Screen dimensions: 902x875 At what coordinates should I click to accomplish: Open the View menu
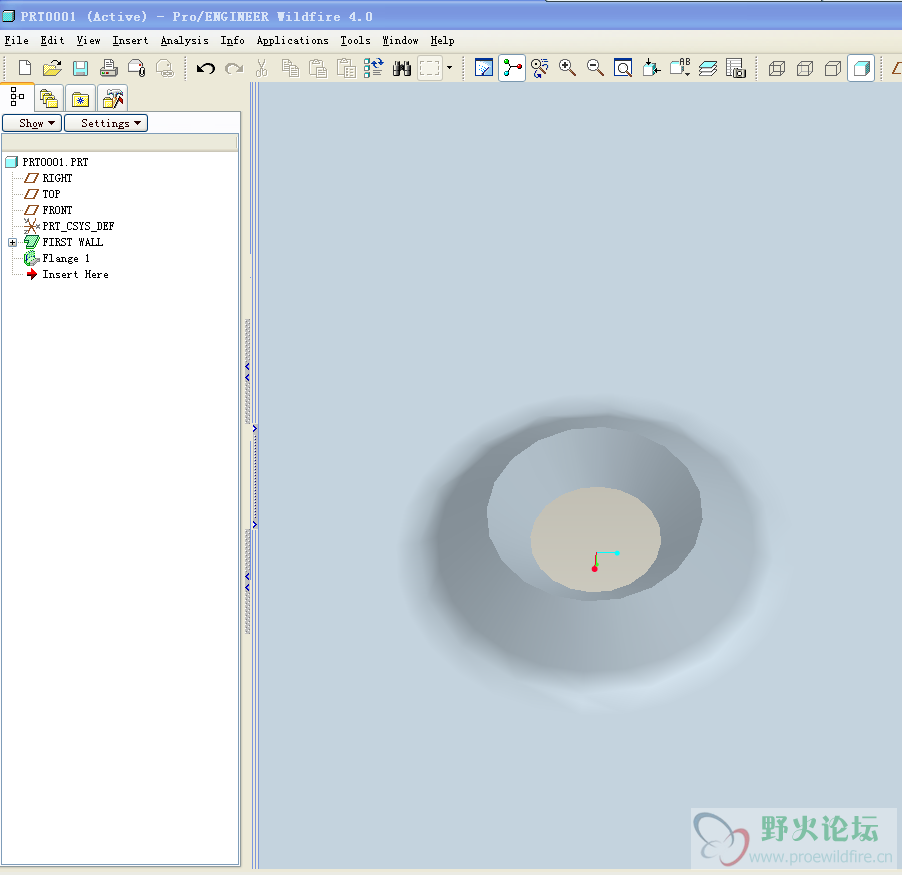click(x=88, y=40)
